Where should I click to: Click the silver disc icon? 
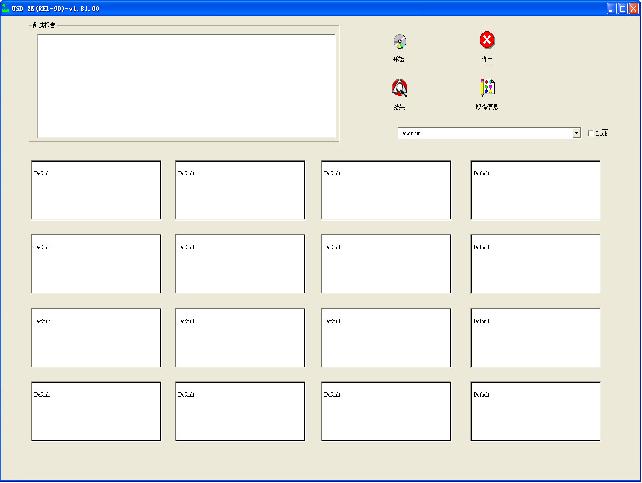click(400, 41)
